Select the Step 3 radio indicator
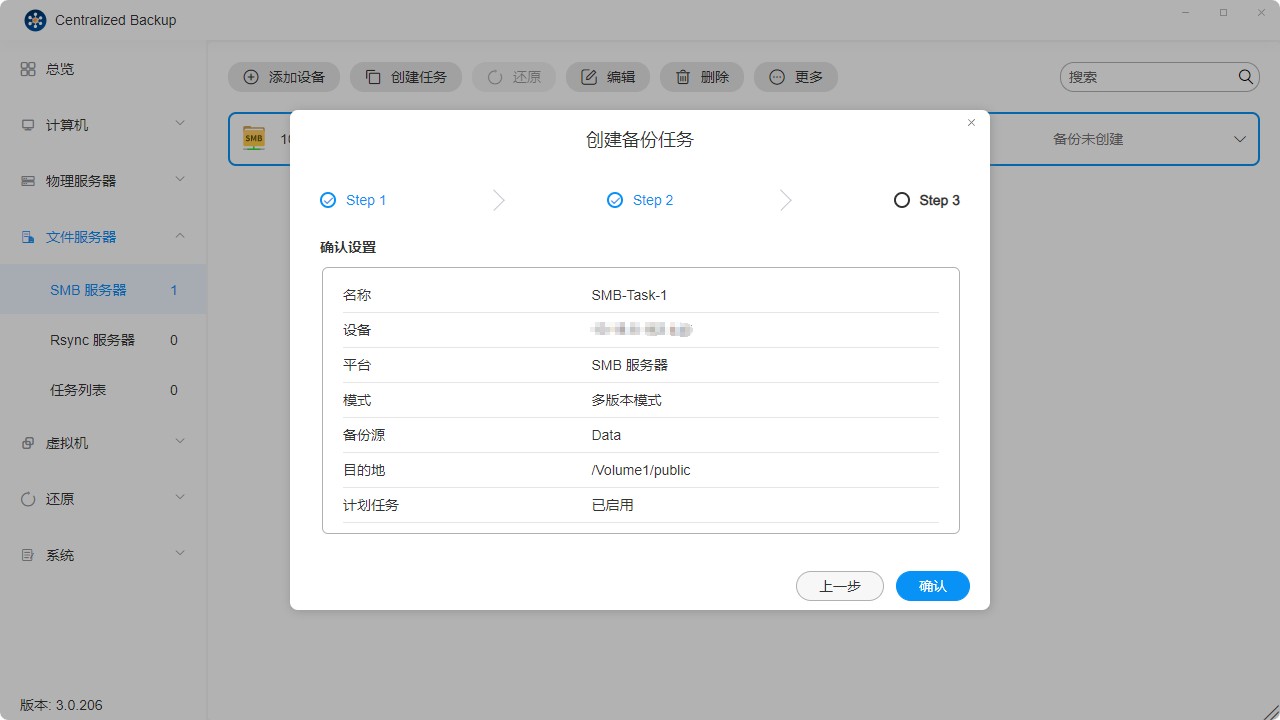This screenshot has width=1280, height=720. click(x=902, y=200)
